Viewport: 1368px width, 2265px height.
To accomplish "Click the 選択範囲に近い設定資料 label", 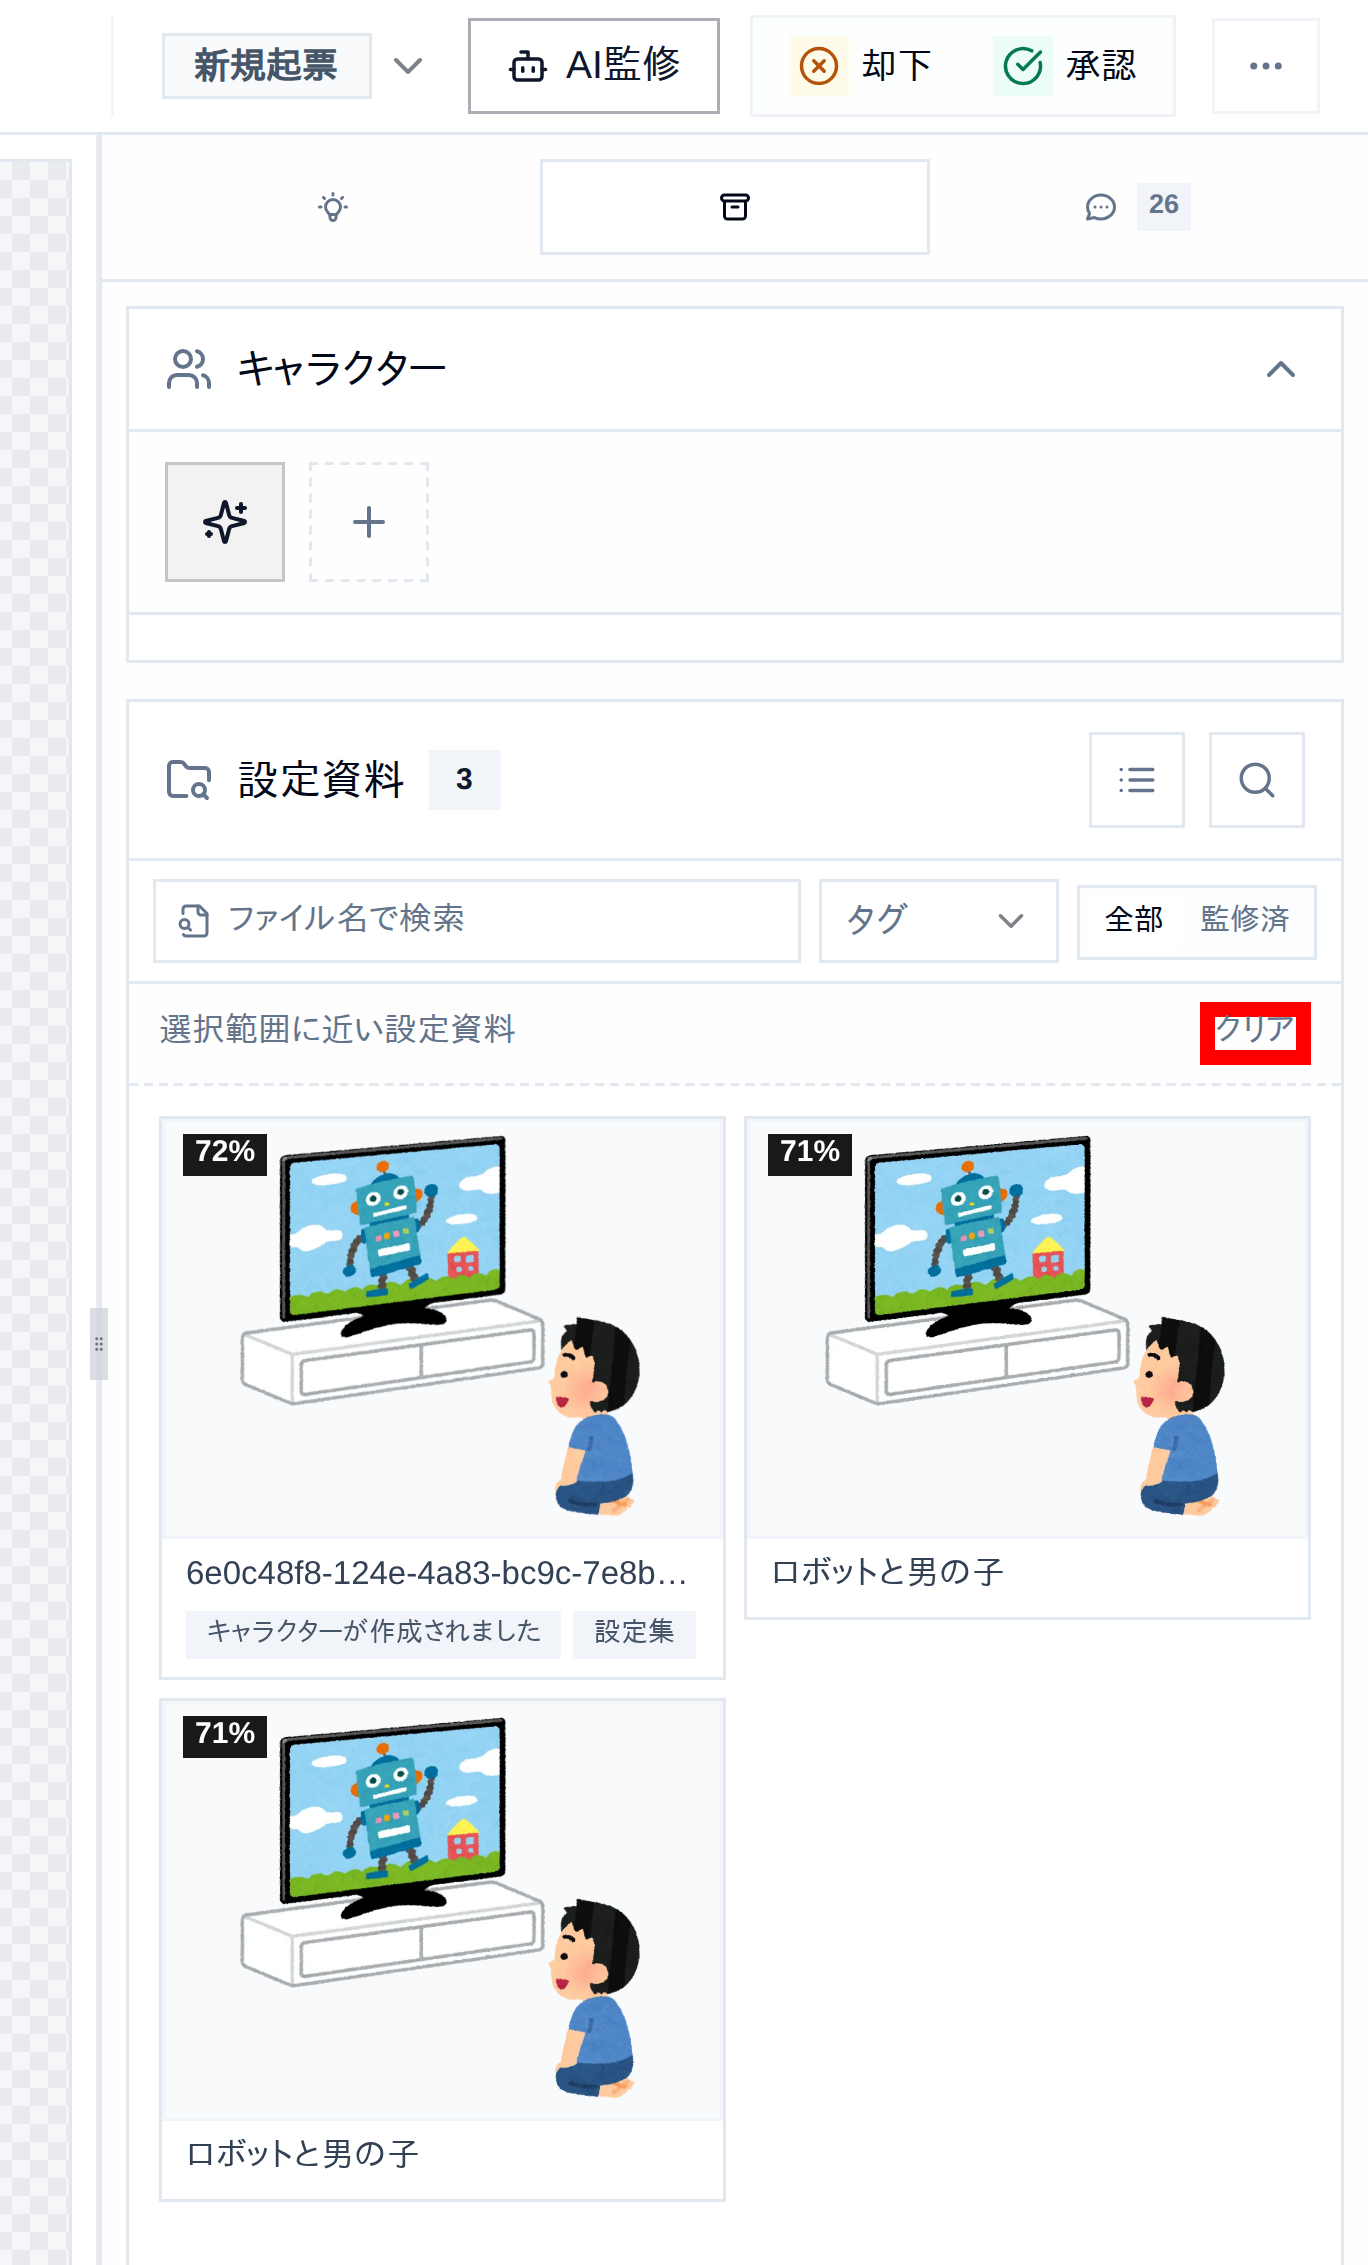I will tap(338, 1030).
